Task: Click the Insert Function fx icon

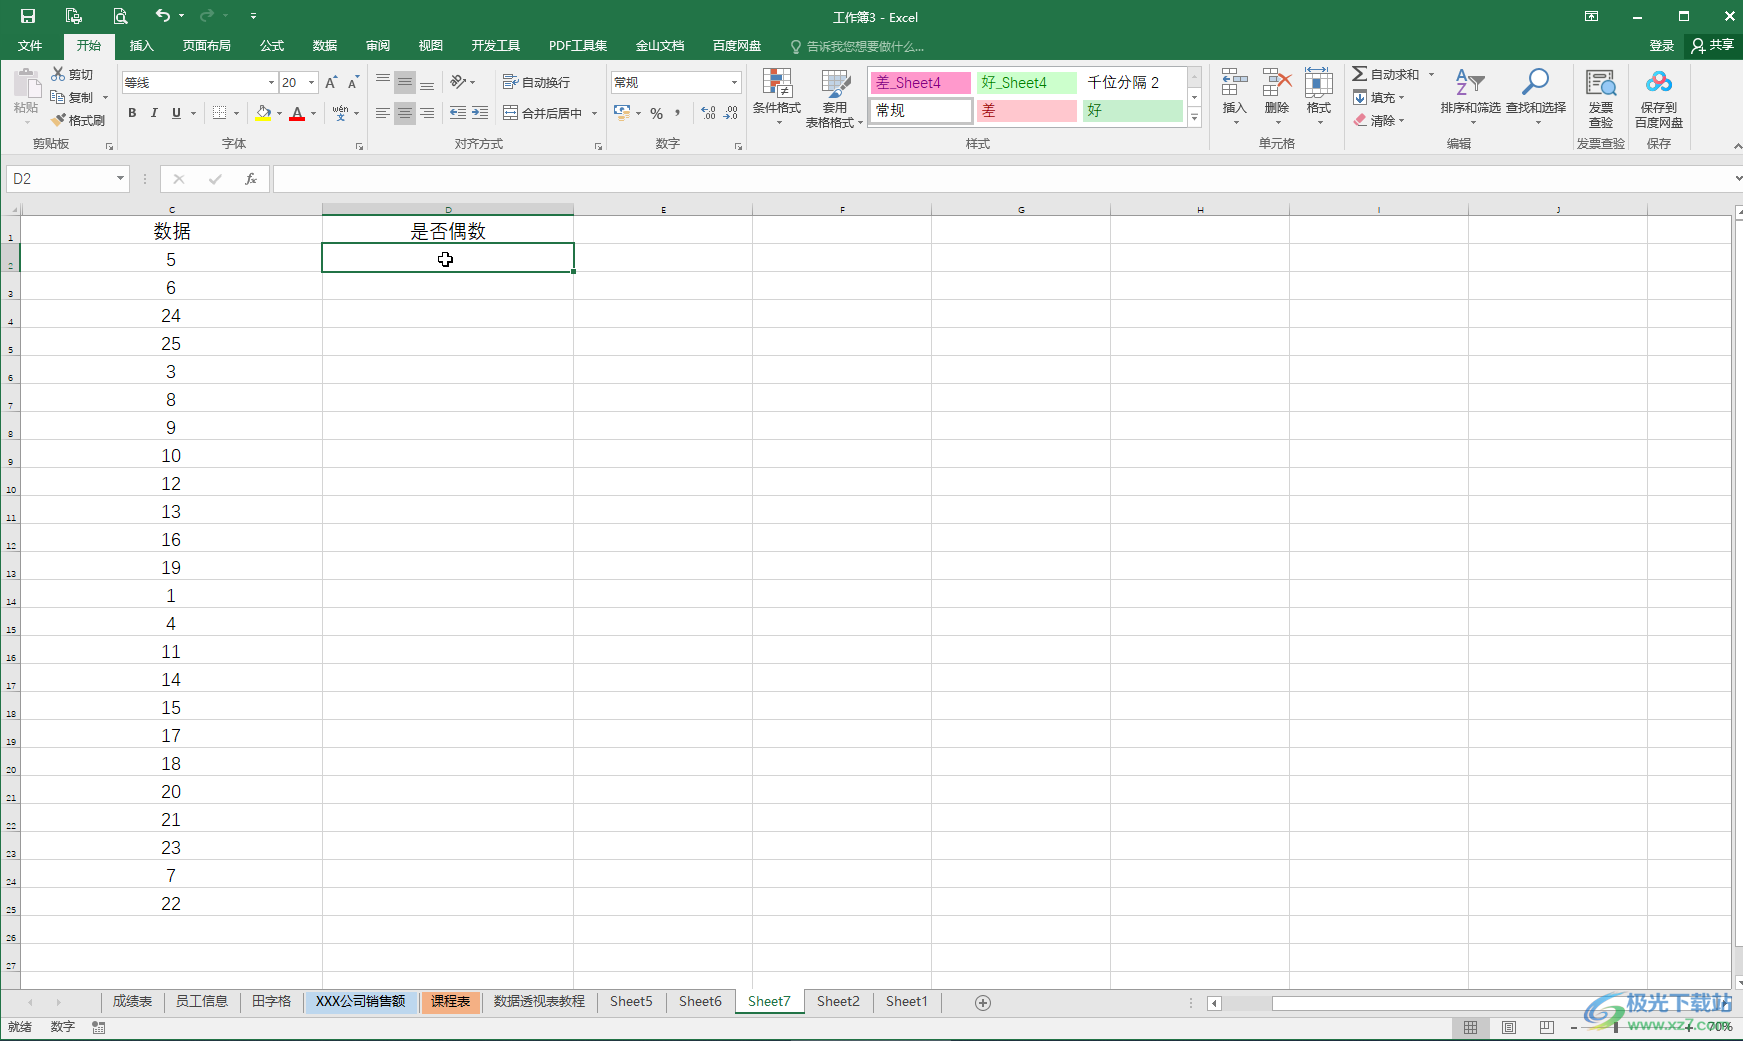Action: point(250,179)
